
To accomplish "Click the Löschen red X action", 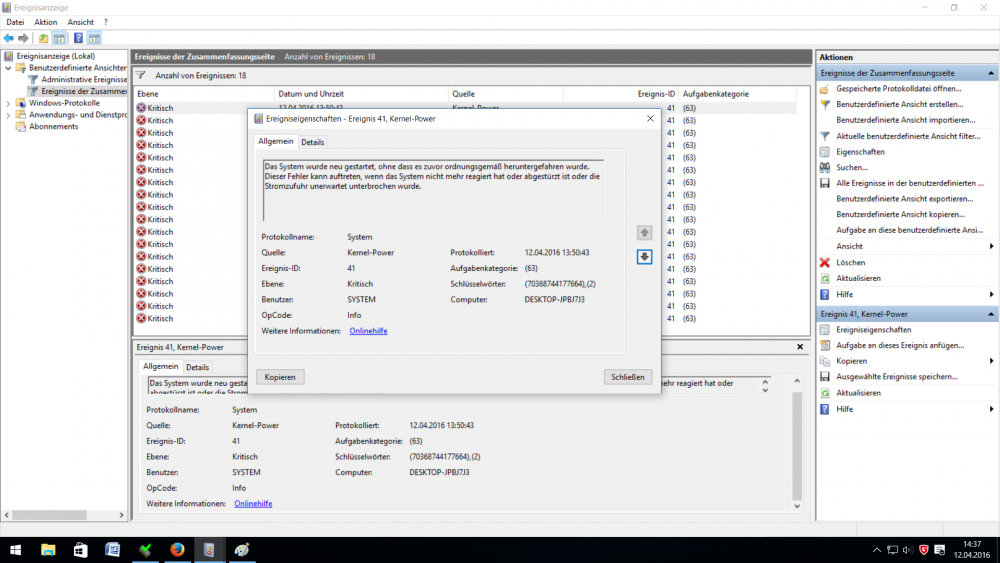I will (x=851, y=262).
